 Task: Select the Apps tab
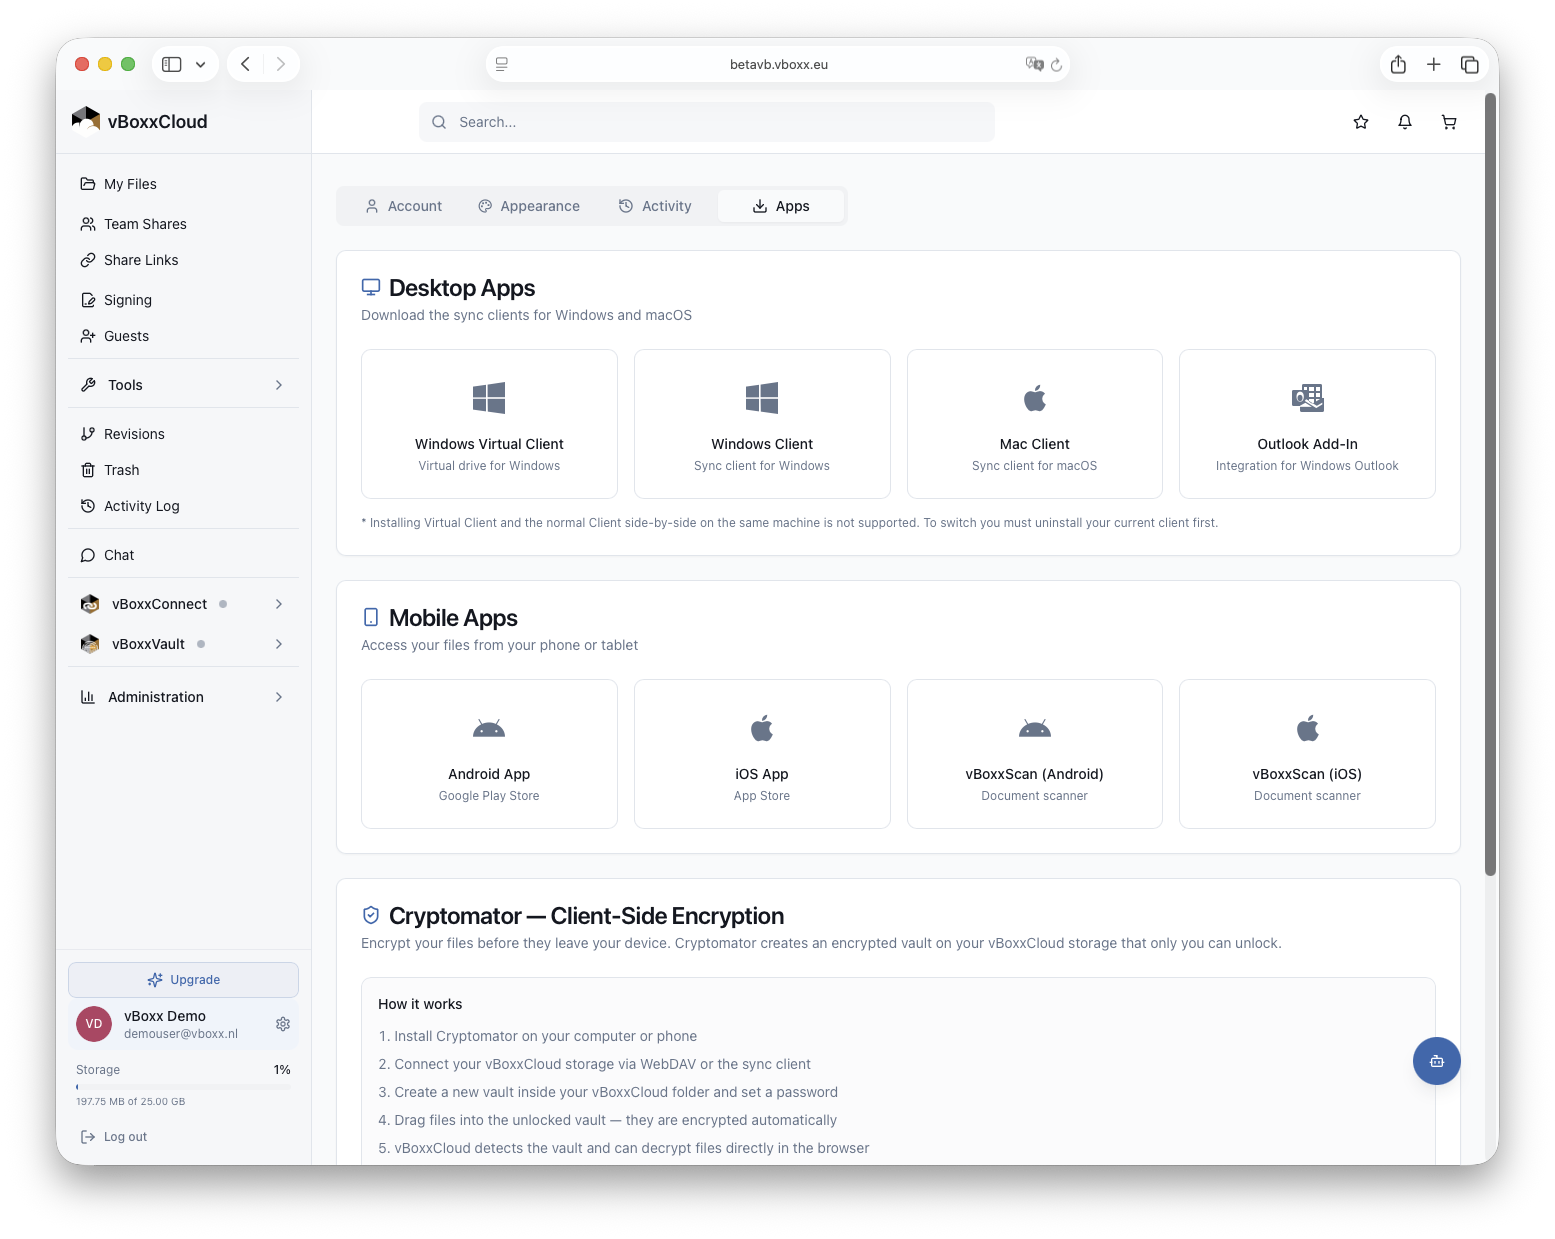(x=781, y=206)
